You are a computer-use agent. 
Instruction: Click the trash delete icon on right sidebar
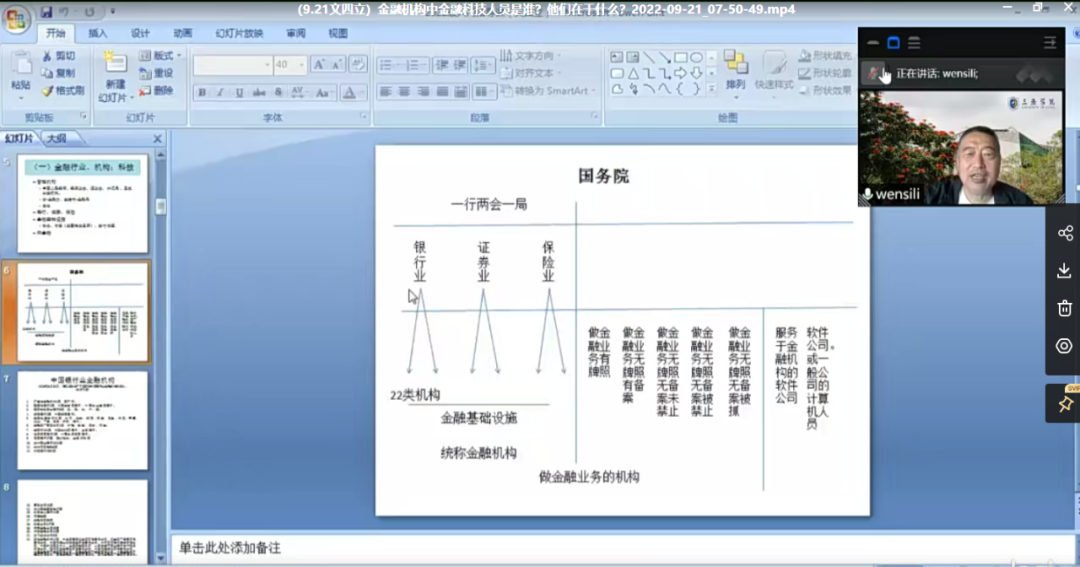[x=1064, y=308]
